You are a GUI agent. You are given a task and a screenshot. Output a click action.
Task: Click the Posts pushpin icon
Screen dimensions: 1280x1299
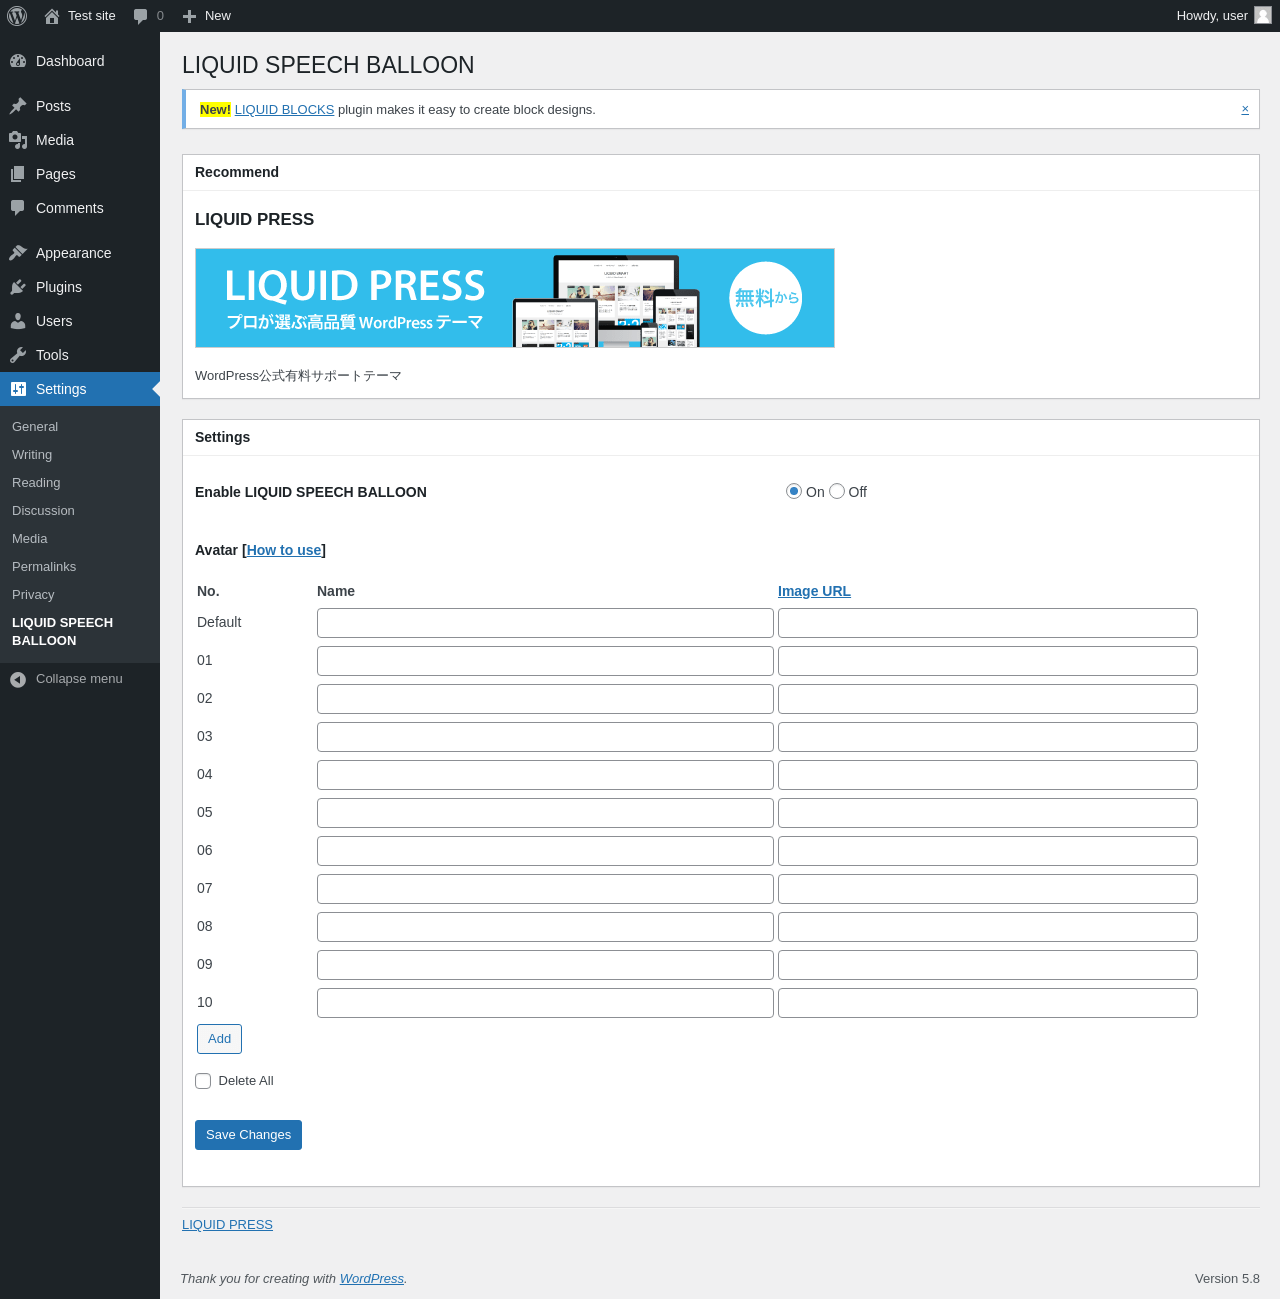18,106
